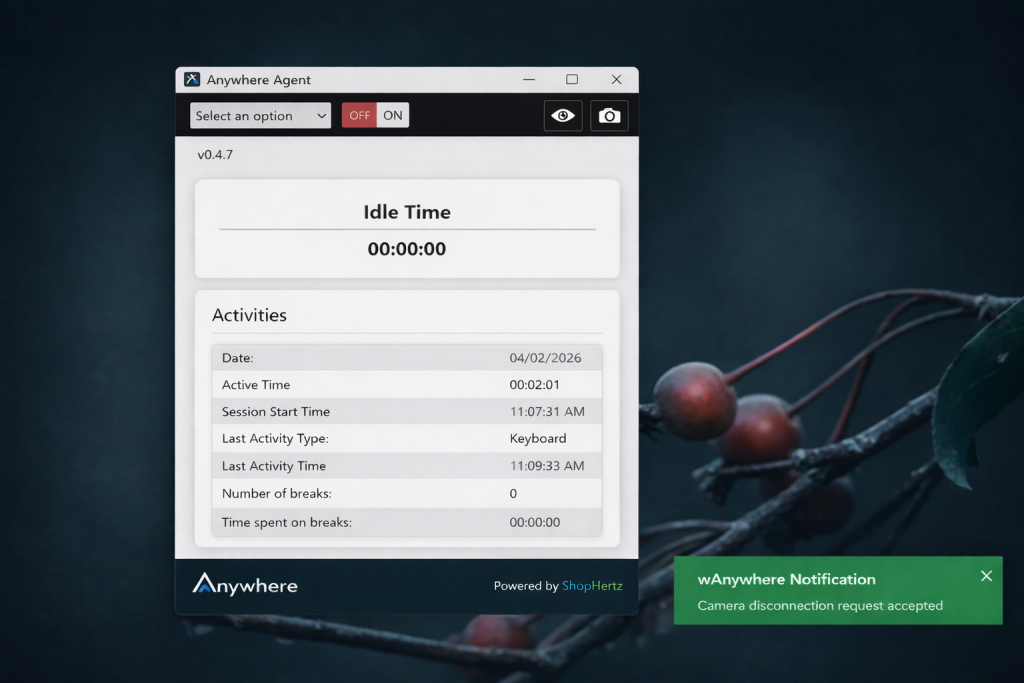The image size is (1024, 683).
Task: Dismiss the wAnywhere notification with X
Action: coord(986,576)
